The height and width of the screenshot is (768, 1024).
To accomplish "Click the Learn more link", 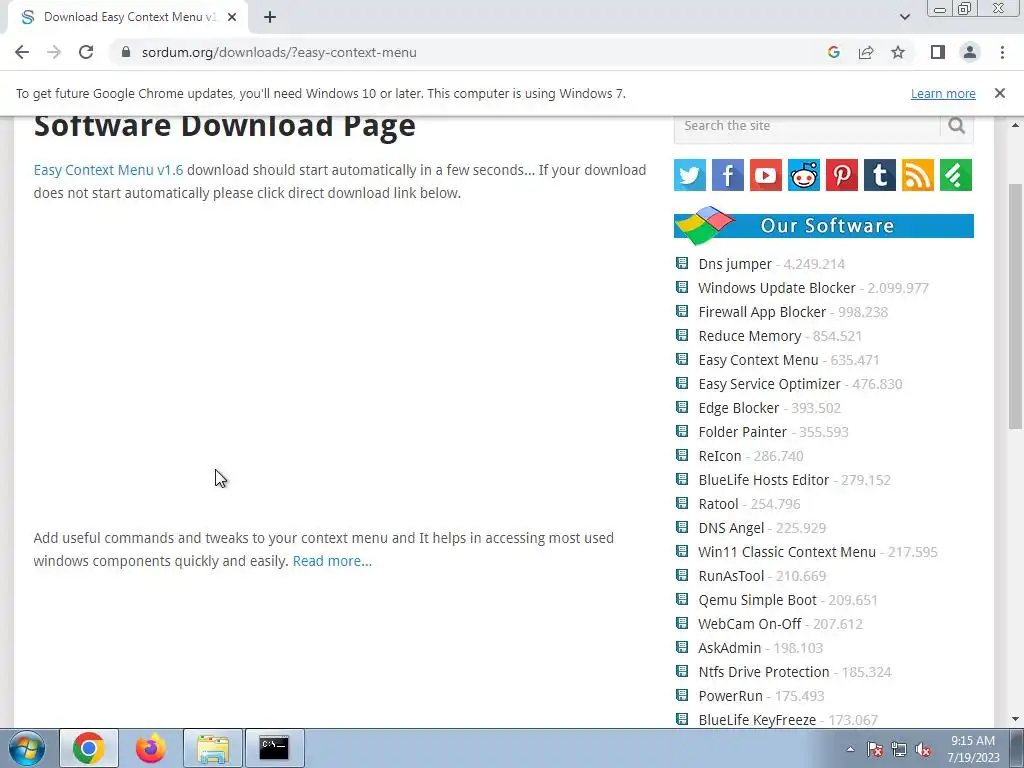I will tap(943, 93).
